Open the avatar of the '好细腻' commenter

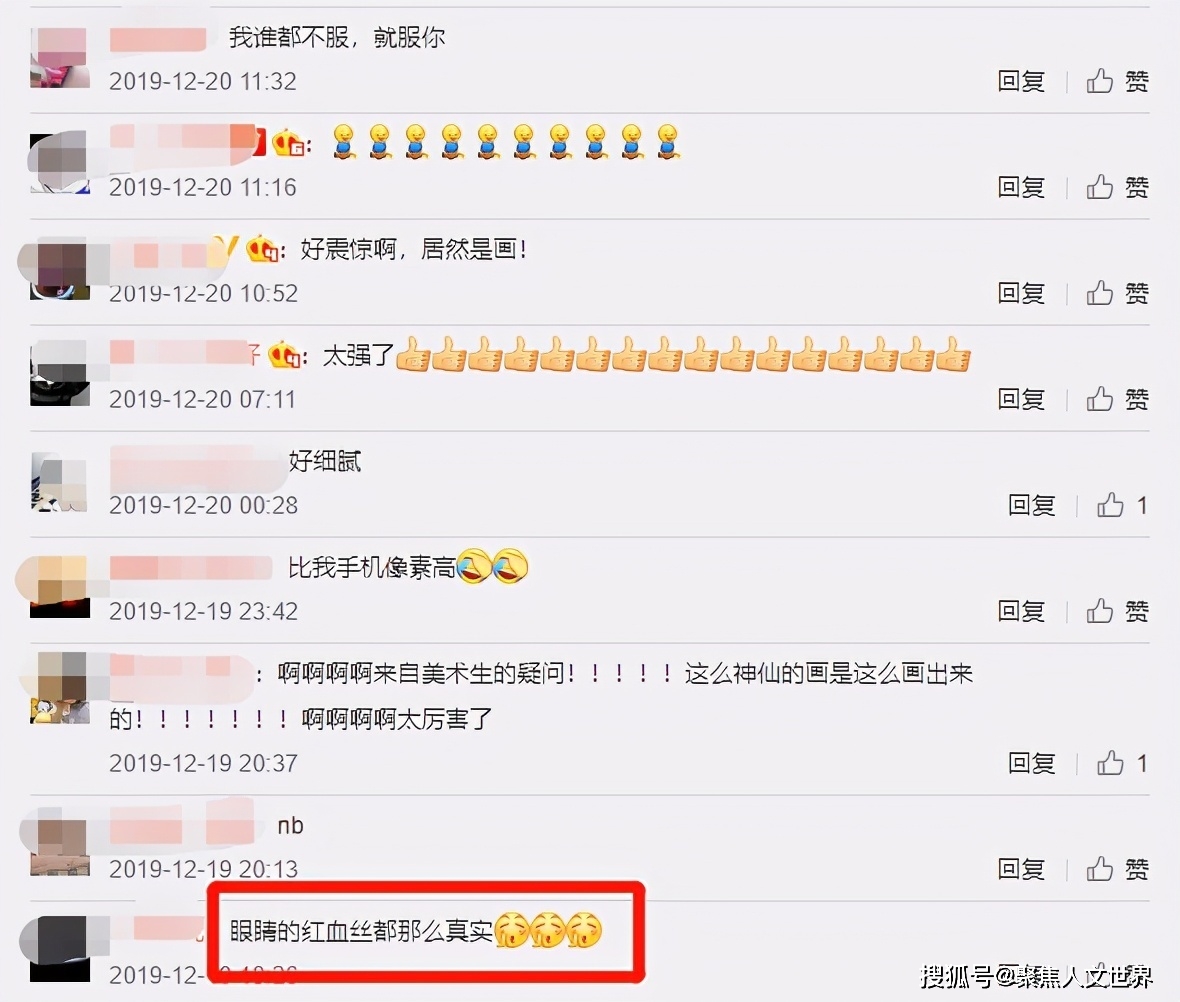click(x=59, y=483)
